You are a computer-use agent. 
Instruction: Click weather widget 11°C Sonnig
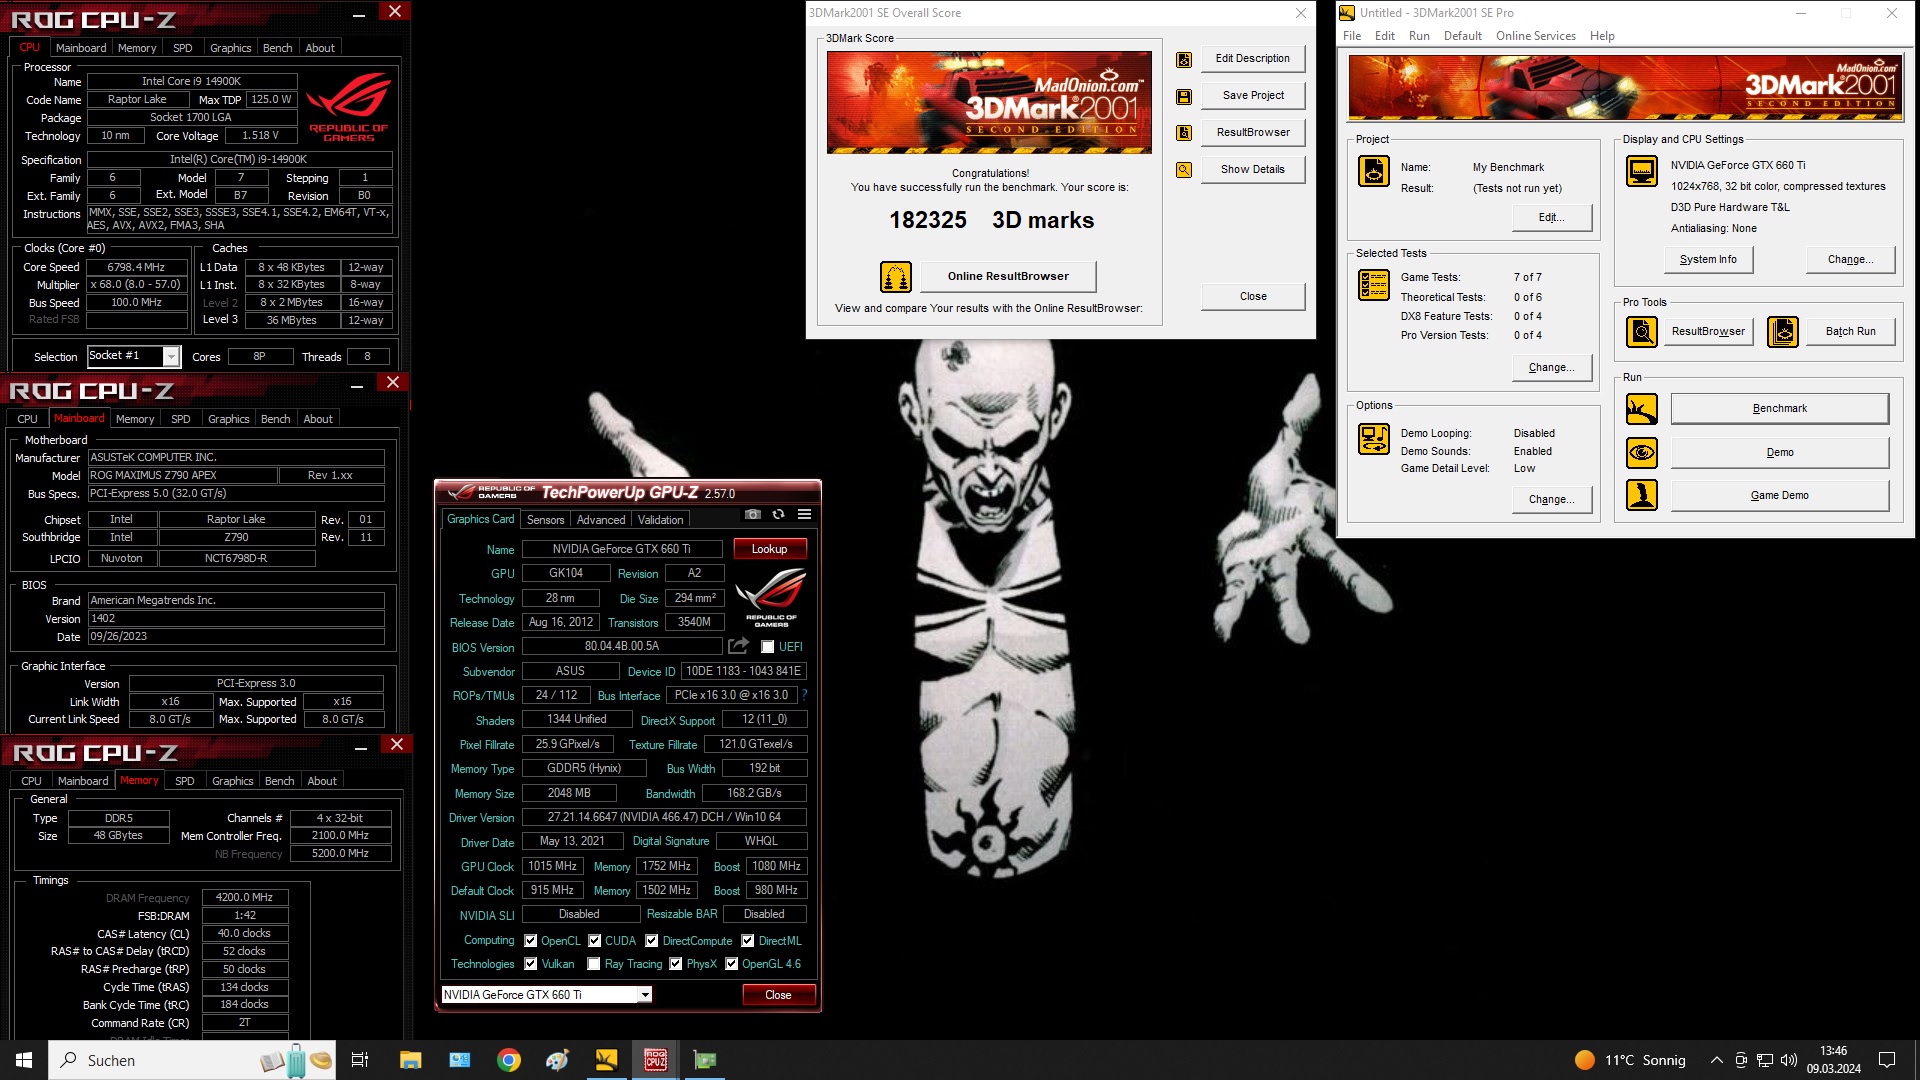coord(1630,1060)
